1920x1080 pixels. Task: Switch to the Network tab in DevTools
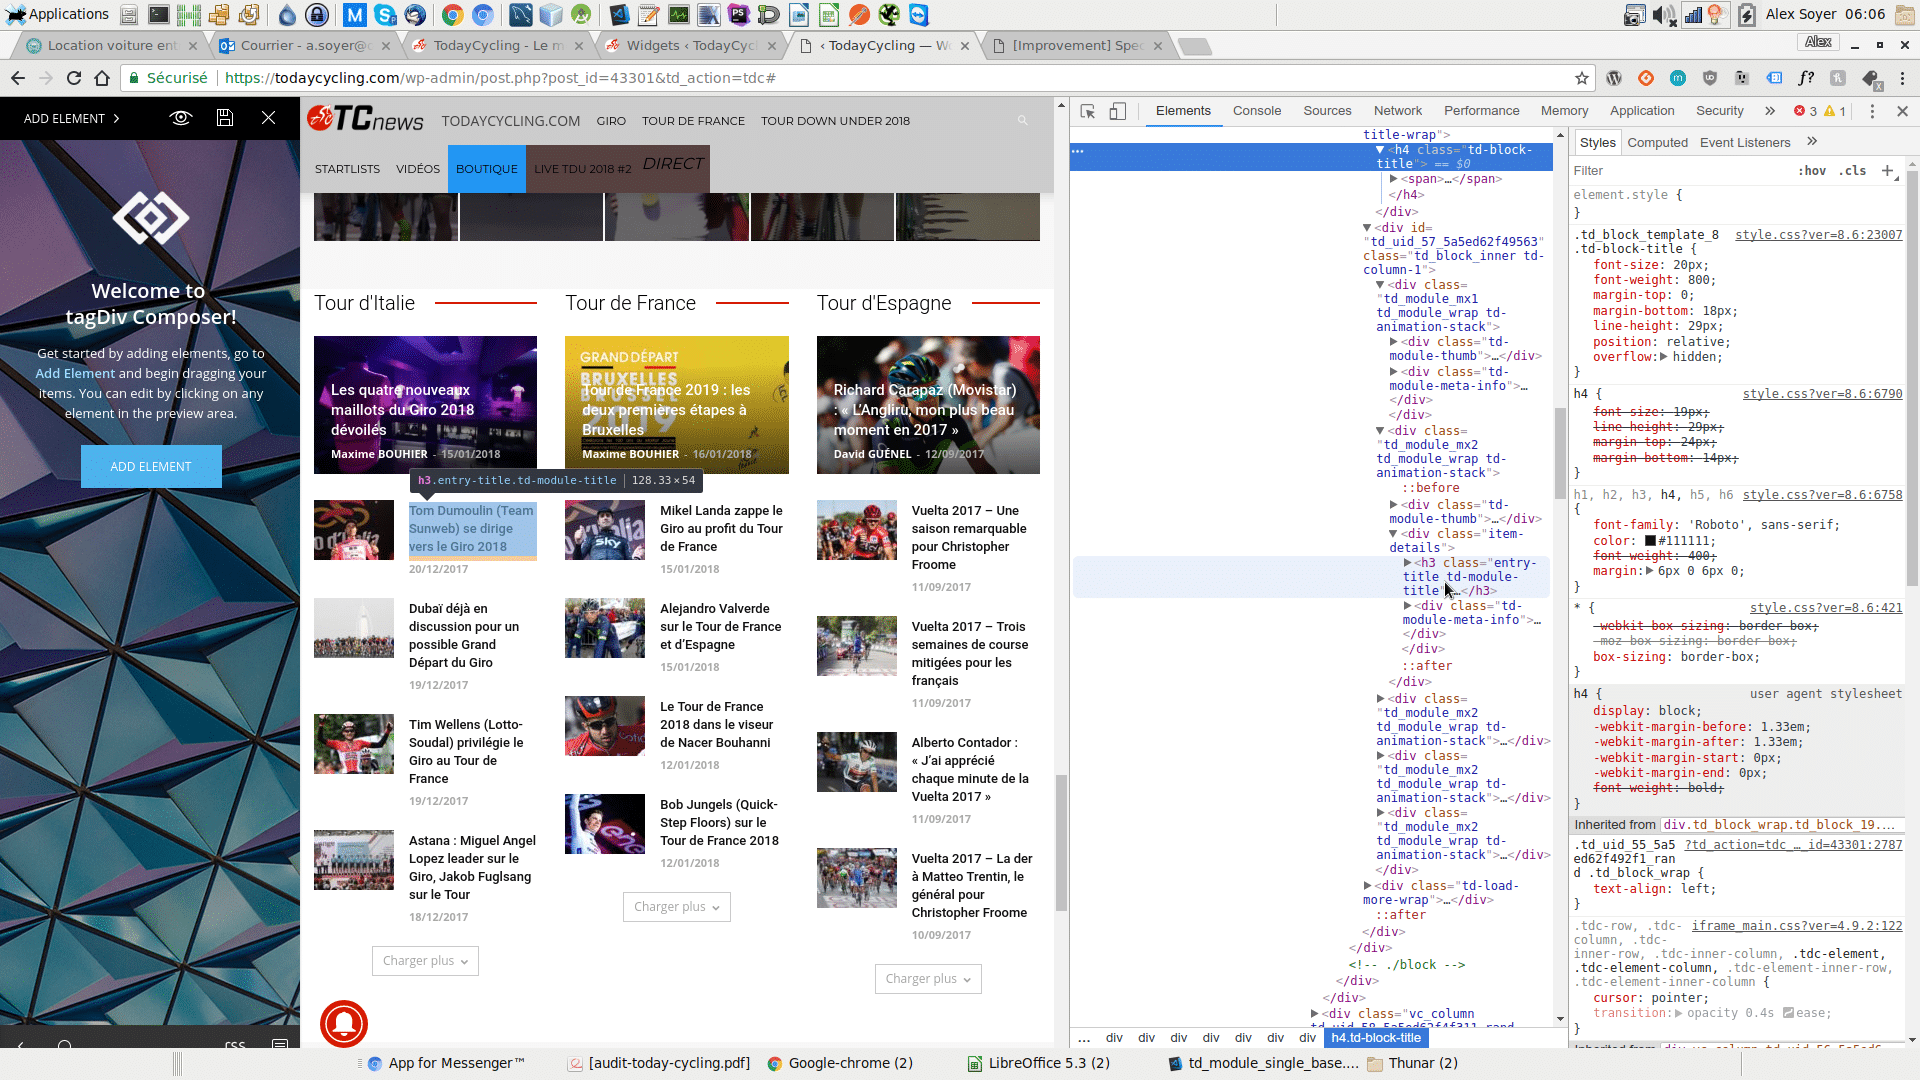[x=1398, y=111]
